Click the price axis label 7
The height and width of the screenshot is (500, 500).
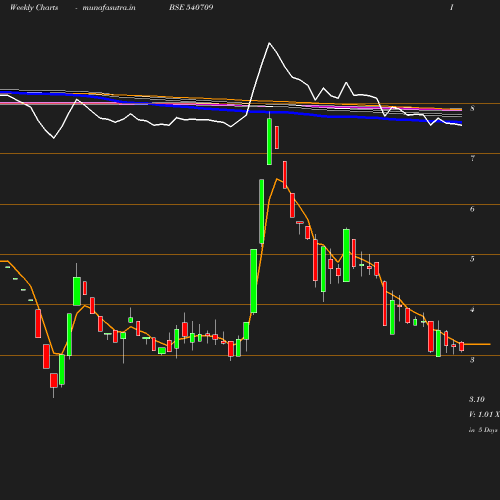[x=472, y=158]
